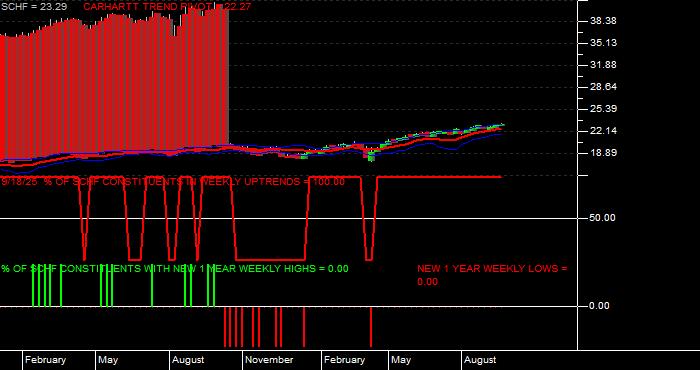Click the 28.64 price axis value
The width and height of the screenshot is (700, 370).
pyautogui.click(x=603, y=87)
